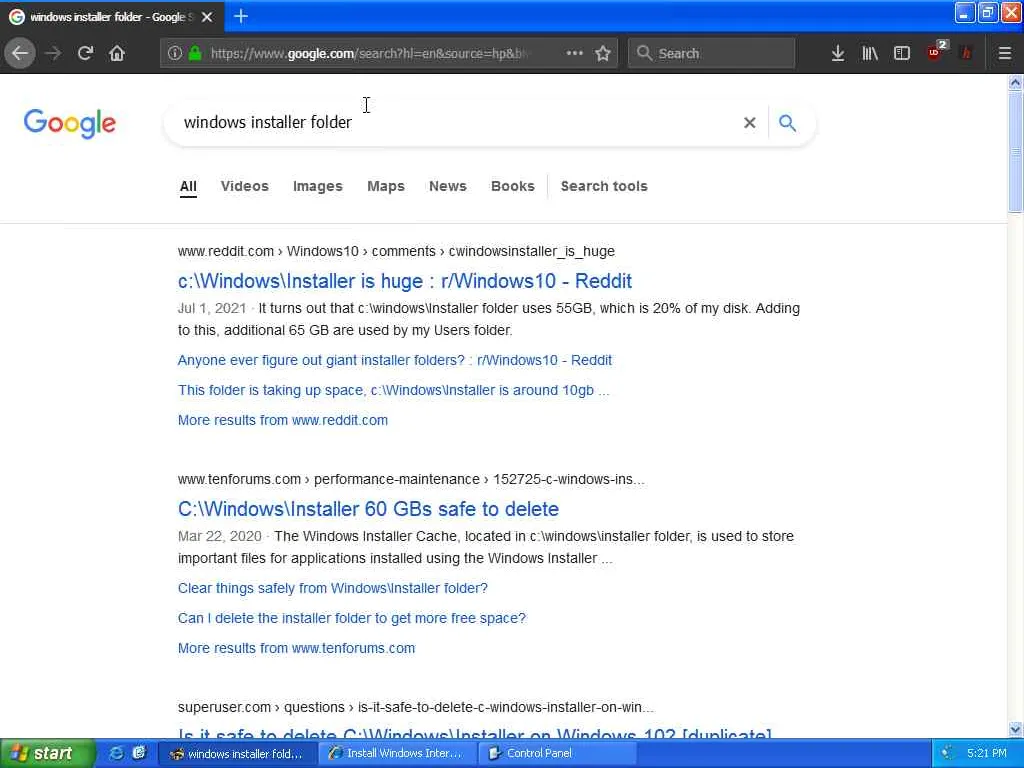Click the 'Jul 1, 2021' date text

click(x=212, y=308)
